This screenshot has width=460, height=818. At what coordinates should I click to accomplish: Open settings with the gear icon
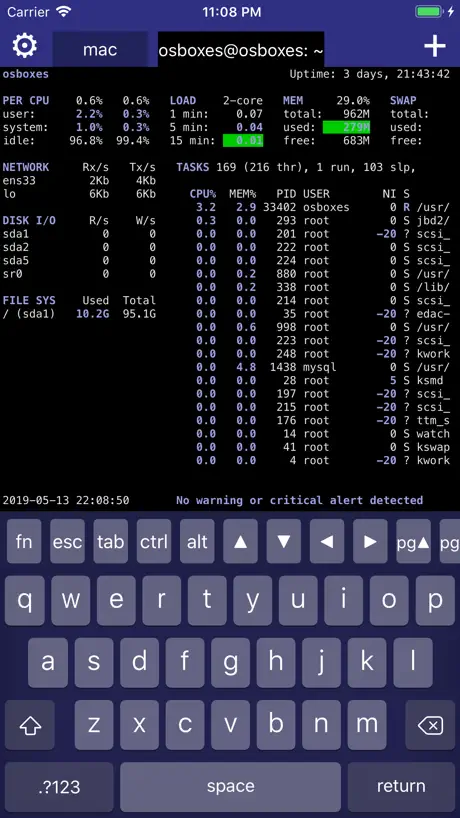[x=25, y=46]
